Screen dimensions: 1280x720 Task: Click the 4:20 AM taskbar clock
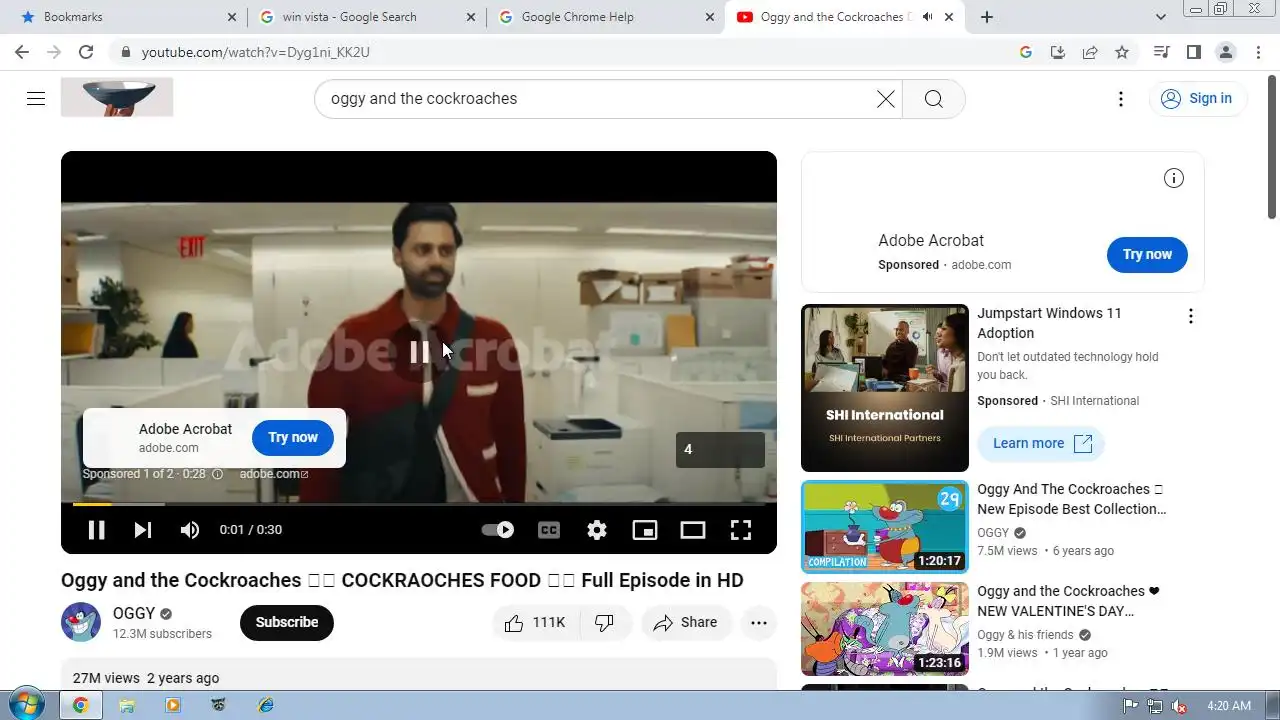coord(1230,706)
